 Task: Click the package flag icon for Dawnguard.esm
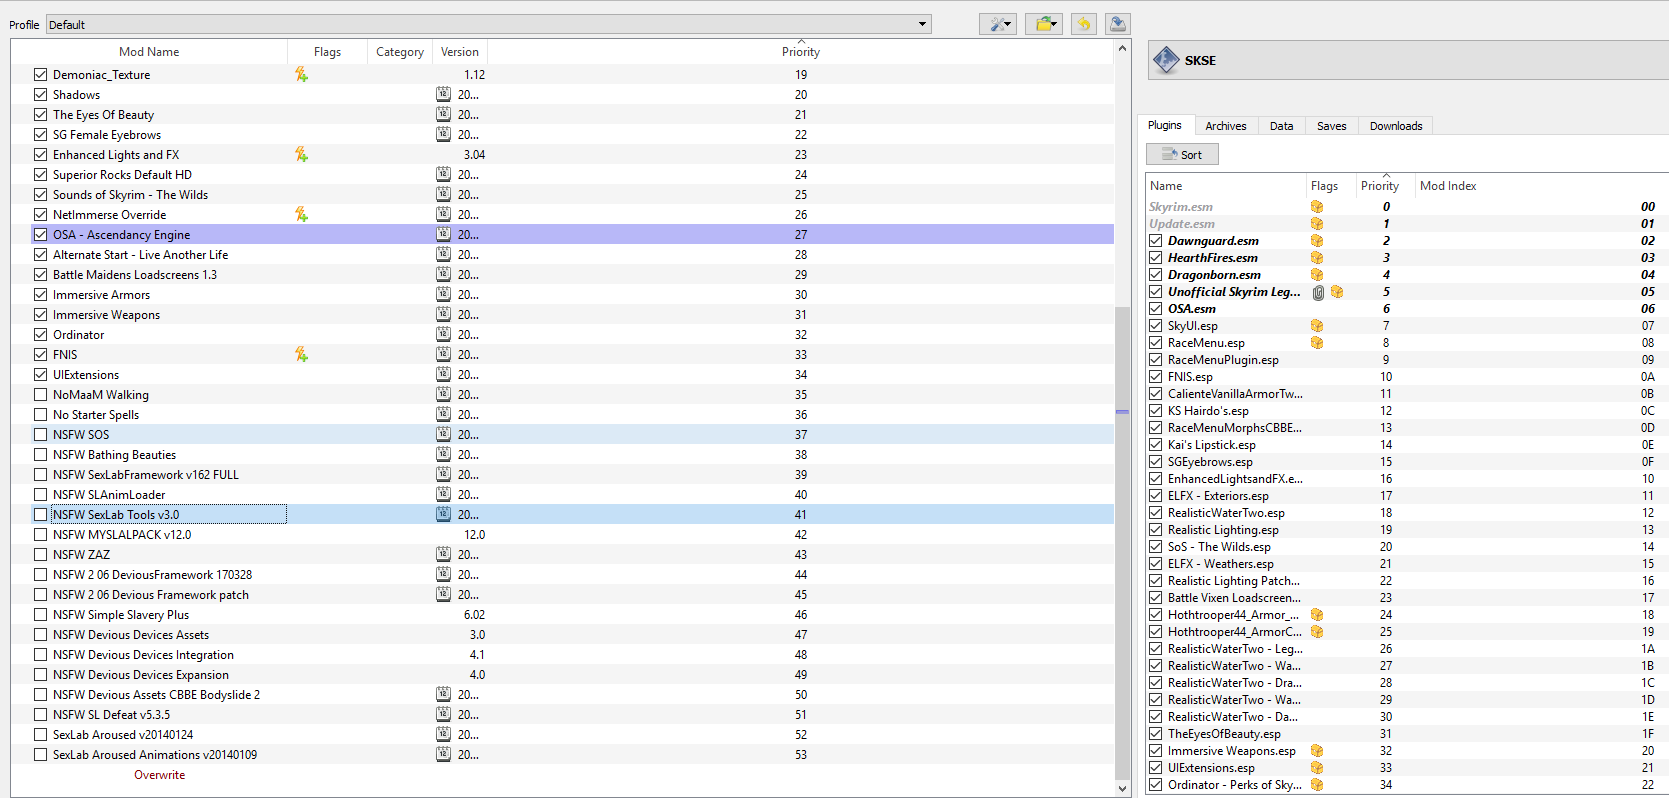[1317, 241]
